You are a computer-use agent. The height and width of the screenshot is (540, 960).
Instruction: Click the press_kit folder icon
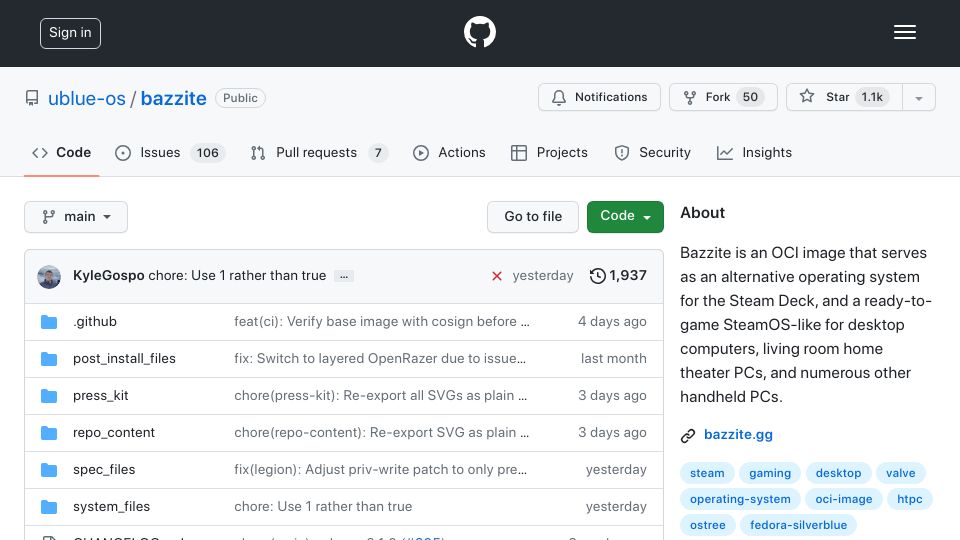(x=49, y=396)
